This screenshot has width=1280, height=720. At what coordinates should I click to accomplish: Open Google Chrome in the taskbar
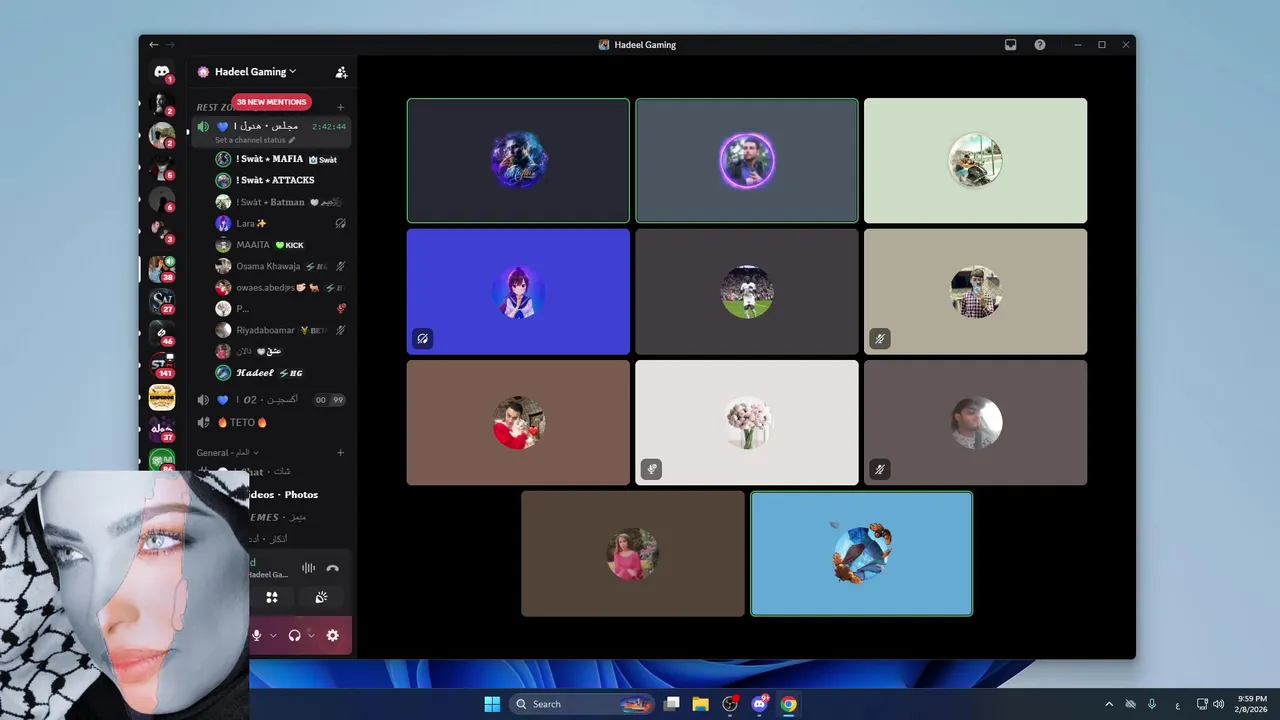(x=788, y=704)
